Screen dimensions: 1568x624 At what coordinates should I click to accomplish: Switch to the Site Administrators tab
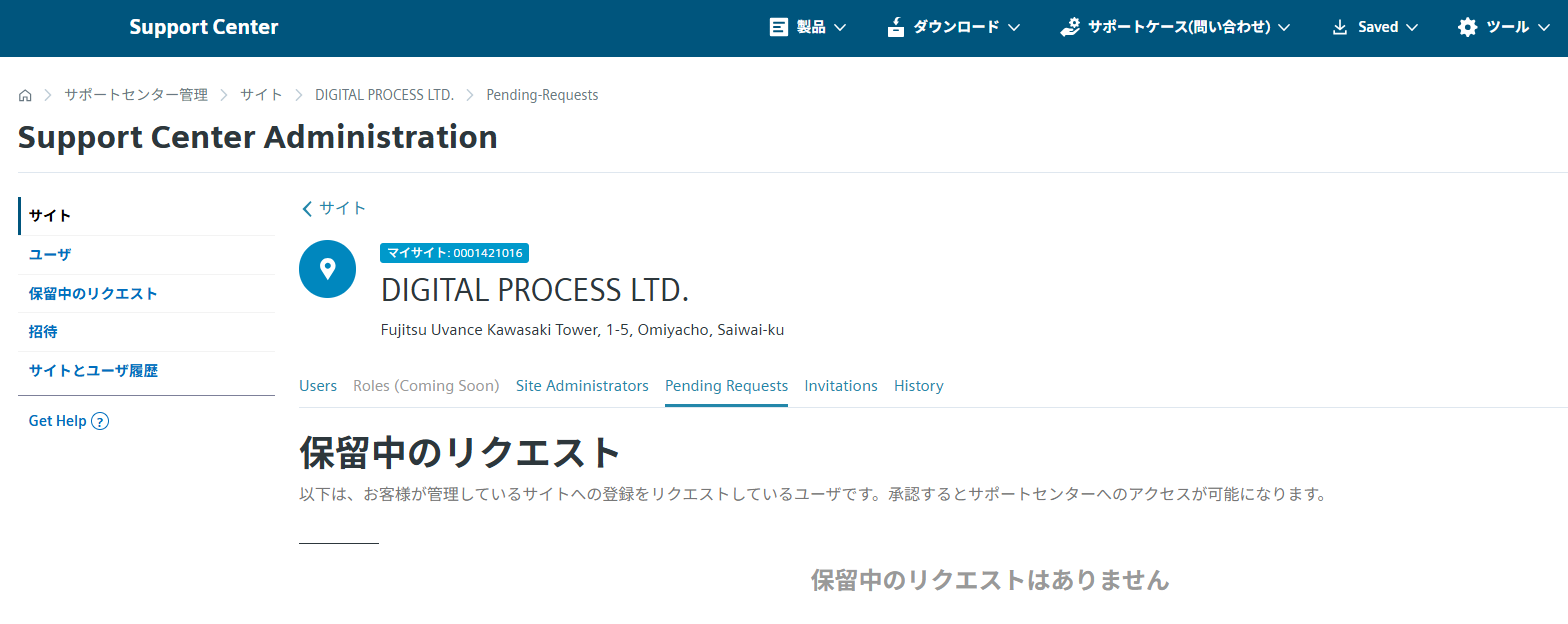582,386
